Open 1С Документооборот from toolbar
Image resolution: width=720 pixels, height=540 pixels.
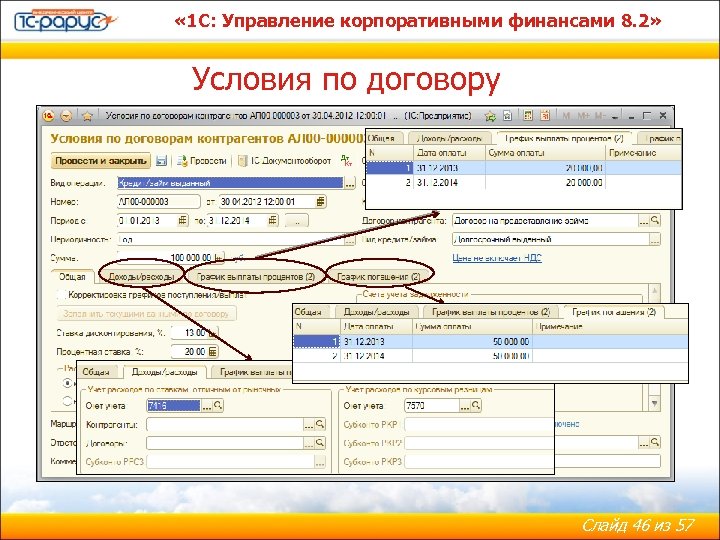click(285, 161)
